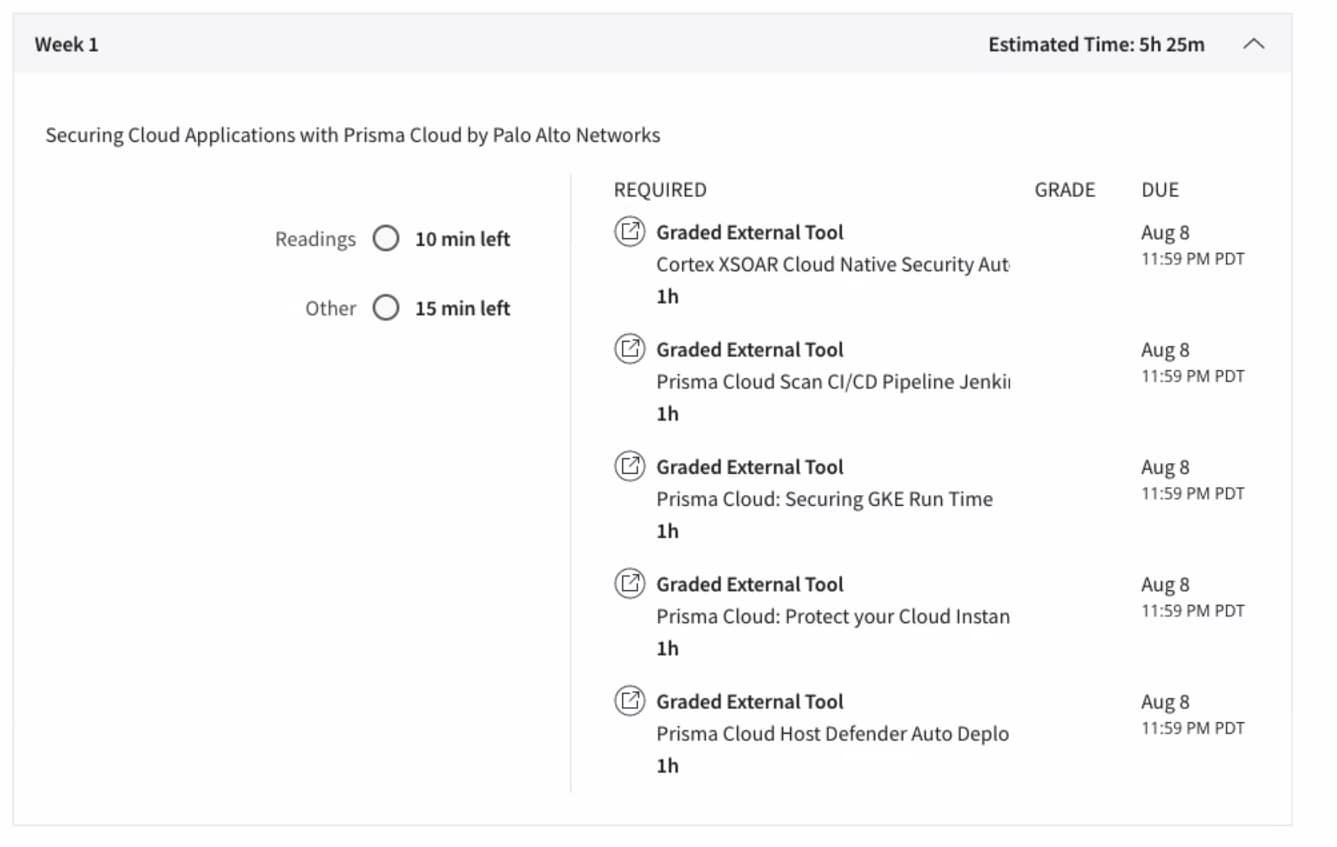Click 1h duration under Cortex XSOAR item

[667, 296]
